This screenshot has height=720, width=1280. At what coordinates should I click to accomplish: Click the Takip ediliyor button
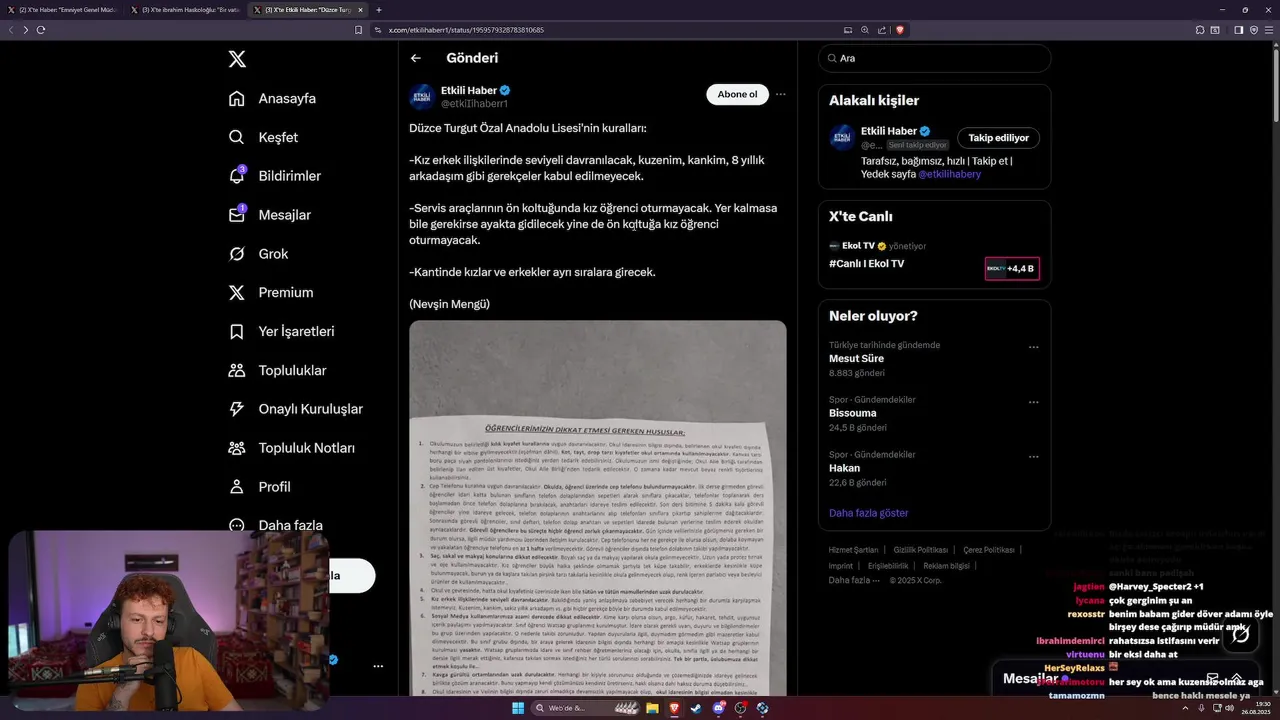pos(998,138)
